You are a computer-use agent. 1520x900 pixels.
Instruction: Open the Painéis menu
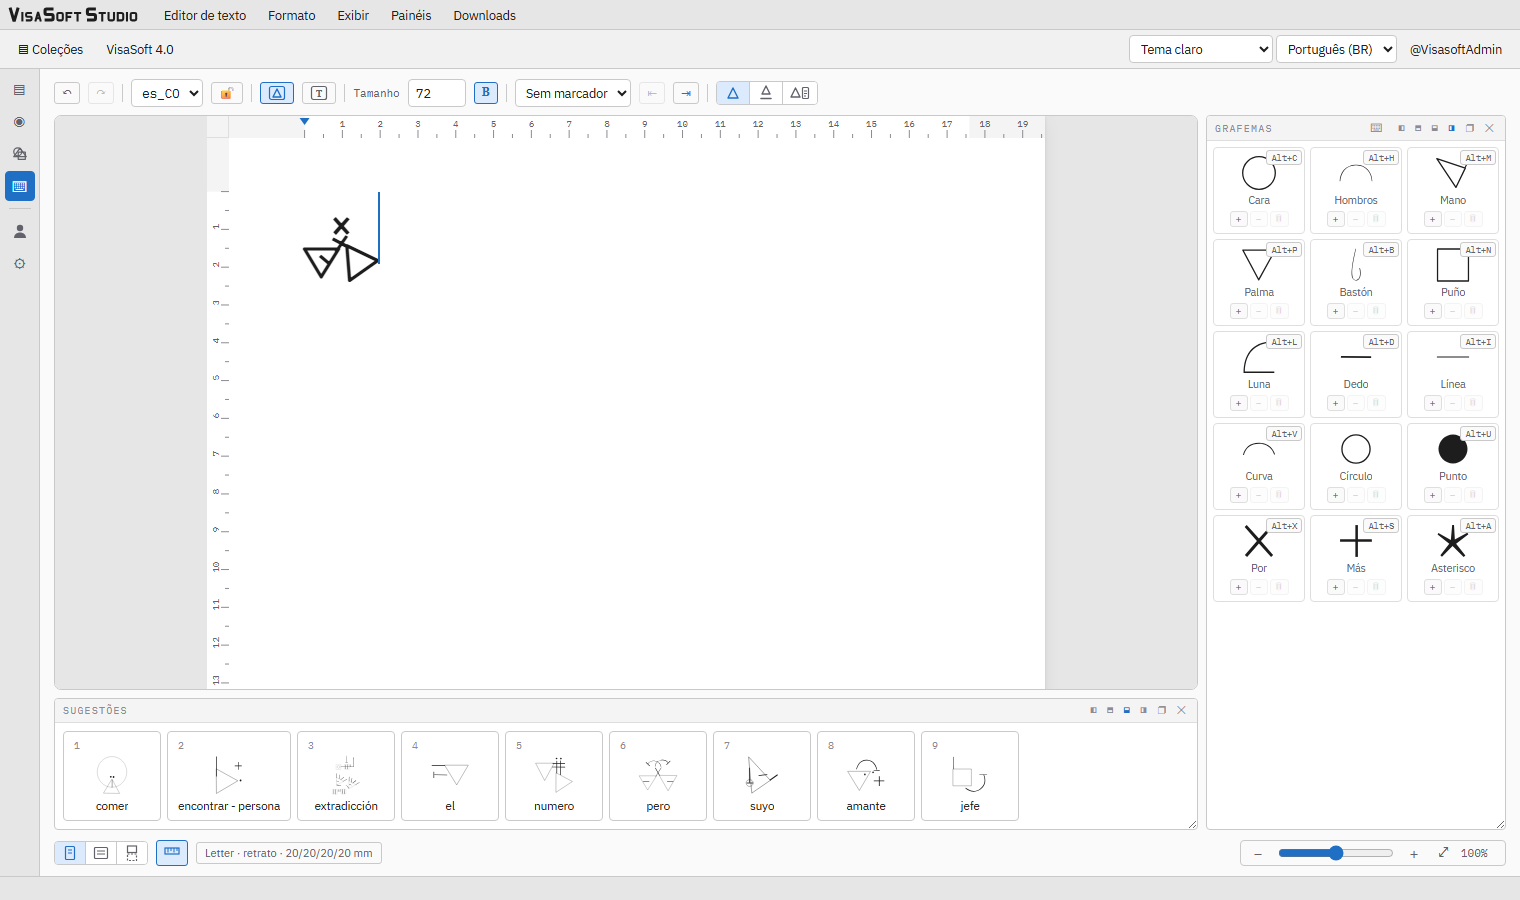[x=411, y=15]
